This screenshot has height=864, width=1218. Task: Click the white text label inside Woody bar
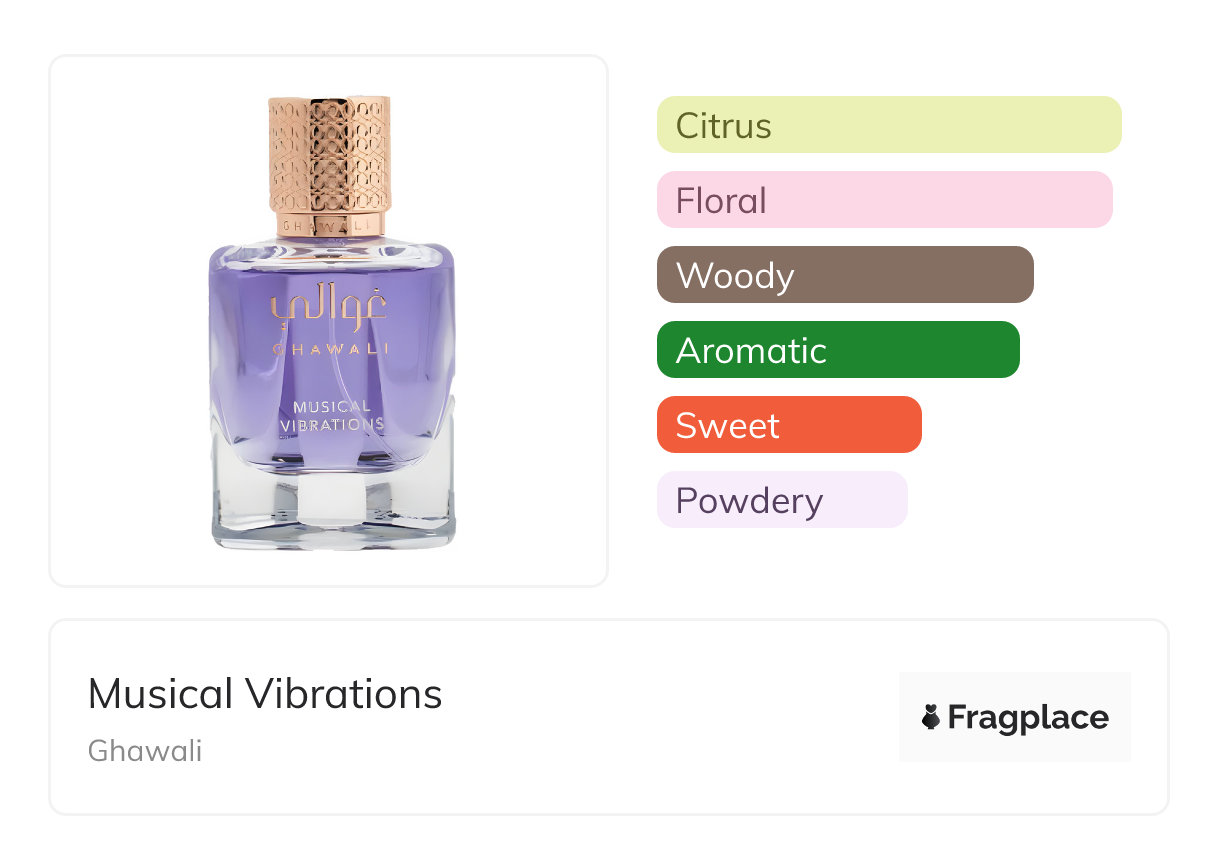735,276
